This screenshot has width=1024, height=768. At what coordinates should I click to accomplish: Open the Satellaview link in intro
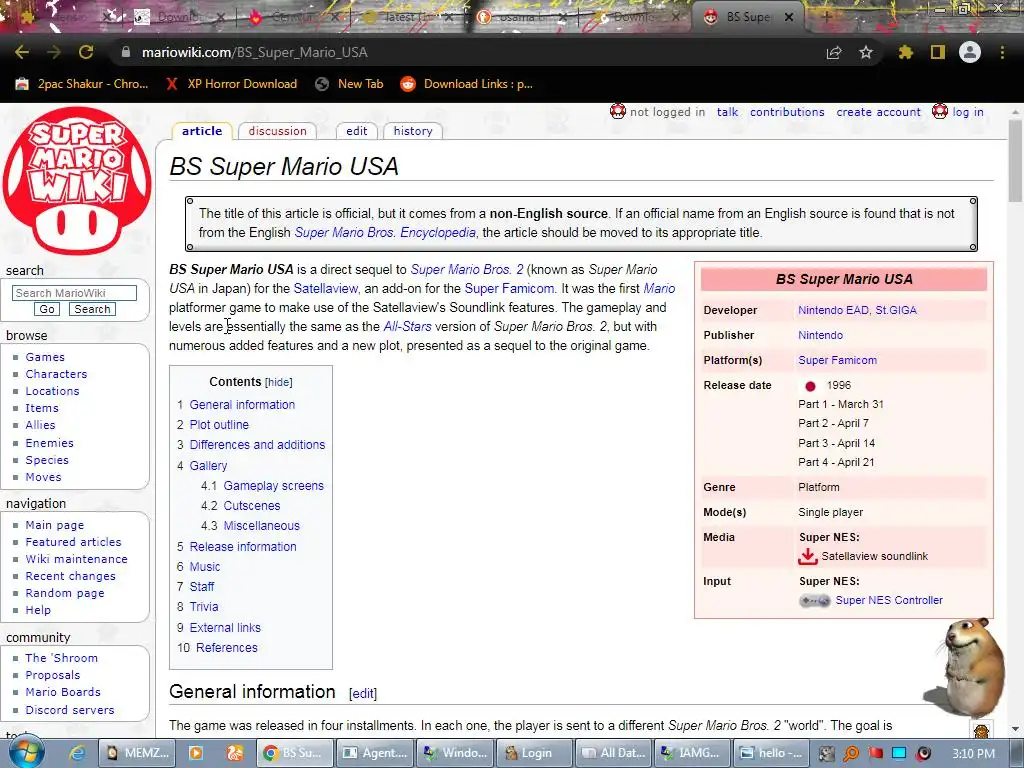click(x=326, y=289)
